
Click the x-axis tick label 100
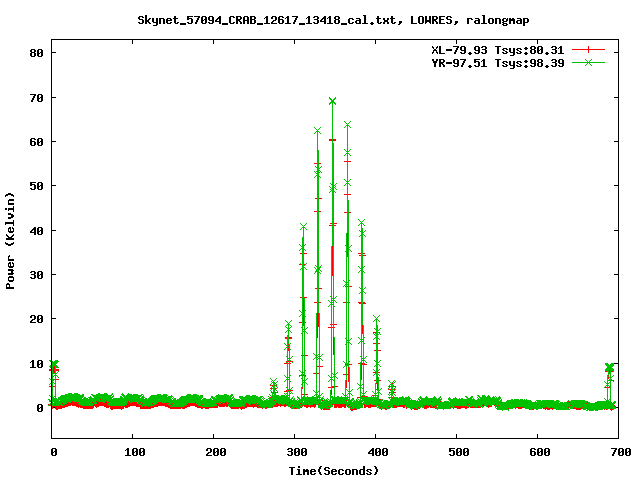[x=135, y=452]
